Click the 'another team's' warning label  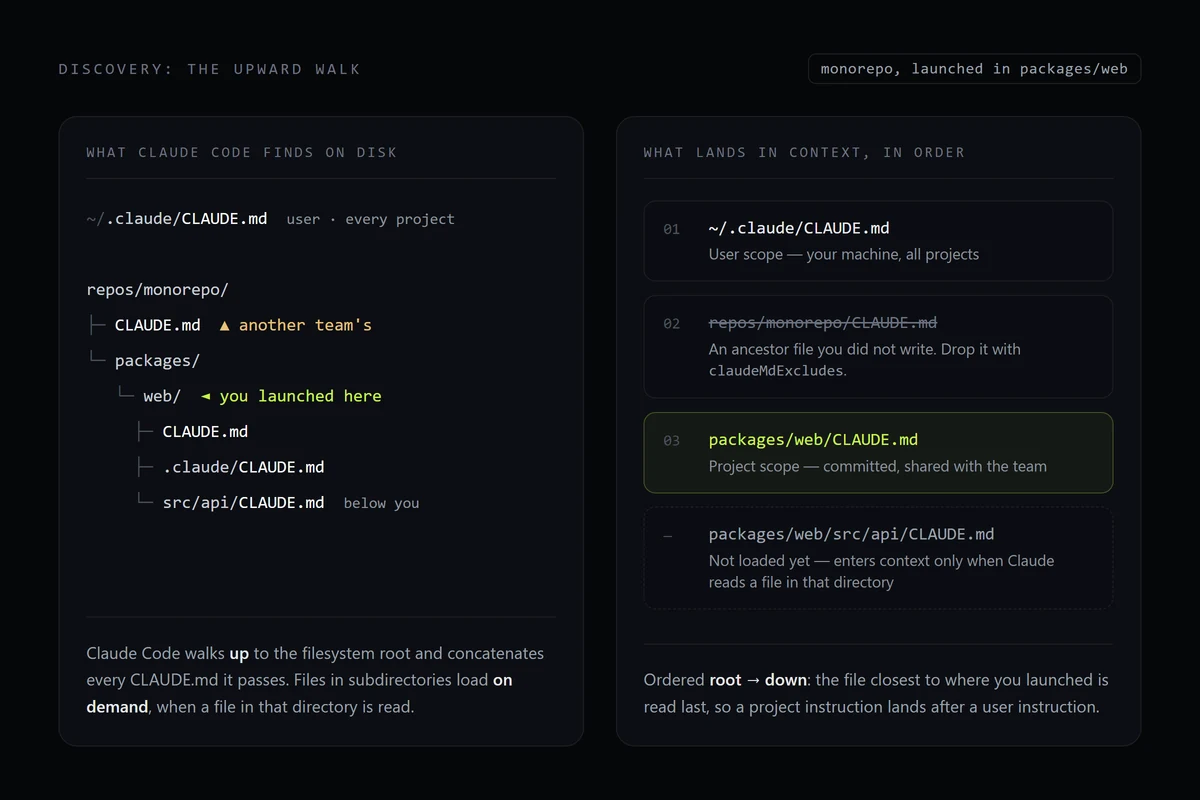coord(305,325)
